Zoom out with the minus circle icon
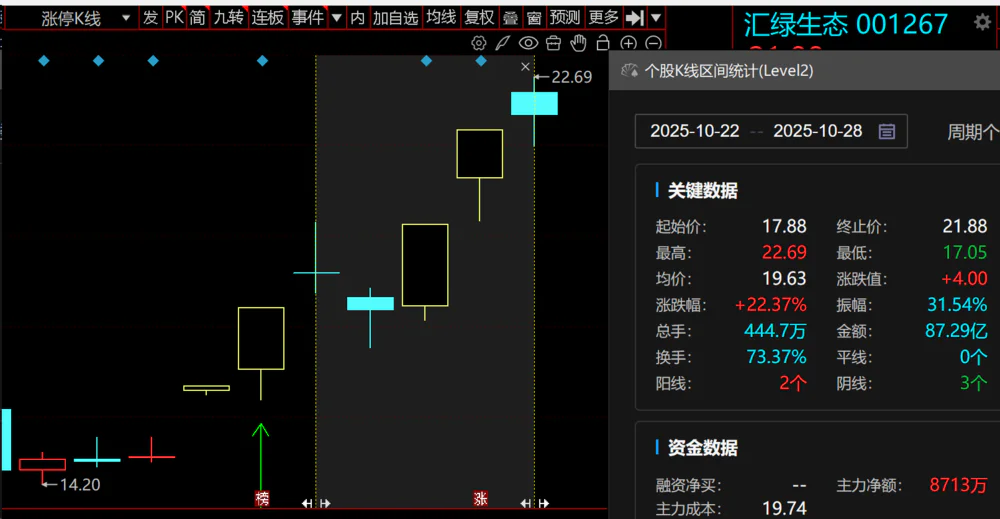Viewport: 1000px width, 519px height. pyautogui.click(x=653, y=43)
